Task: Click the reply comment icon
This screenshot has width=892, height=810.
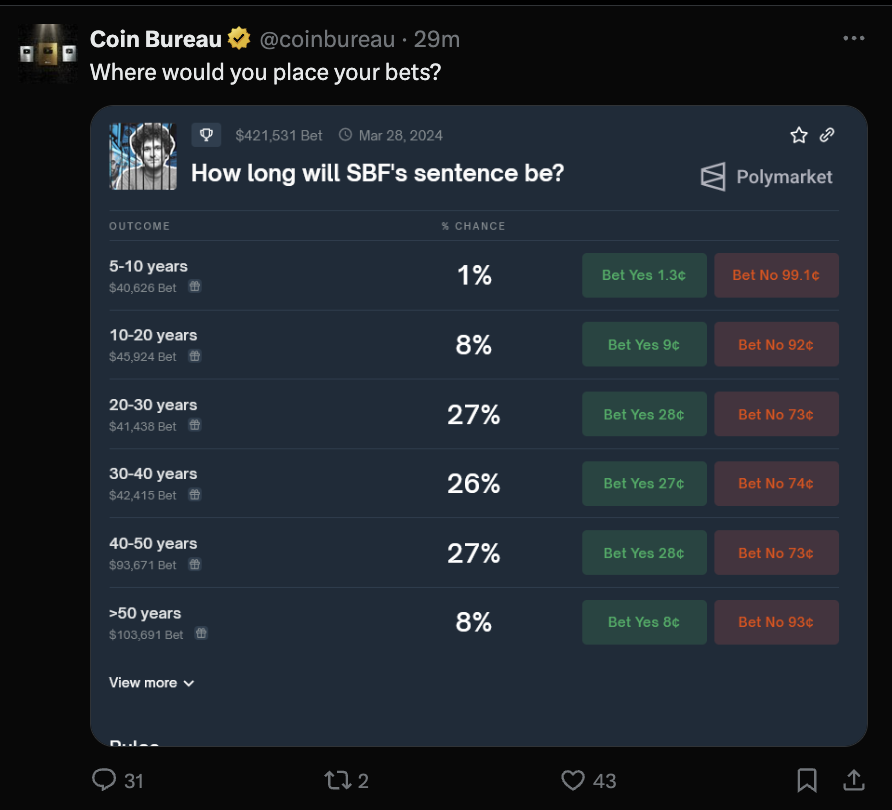Action: click(104, 780)
